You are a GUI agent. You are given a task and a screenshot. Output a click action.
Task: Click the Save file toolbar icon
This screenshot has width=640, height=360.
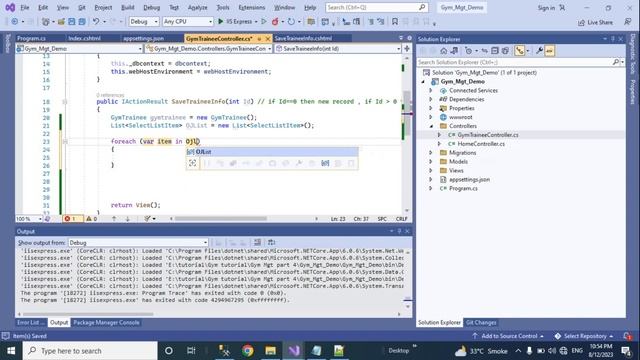(71, 22)
